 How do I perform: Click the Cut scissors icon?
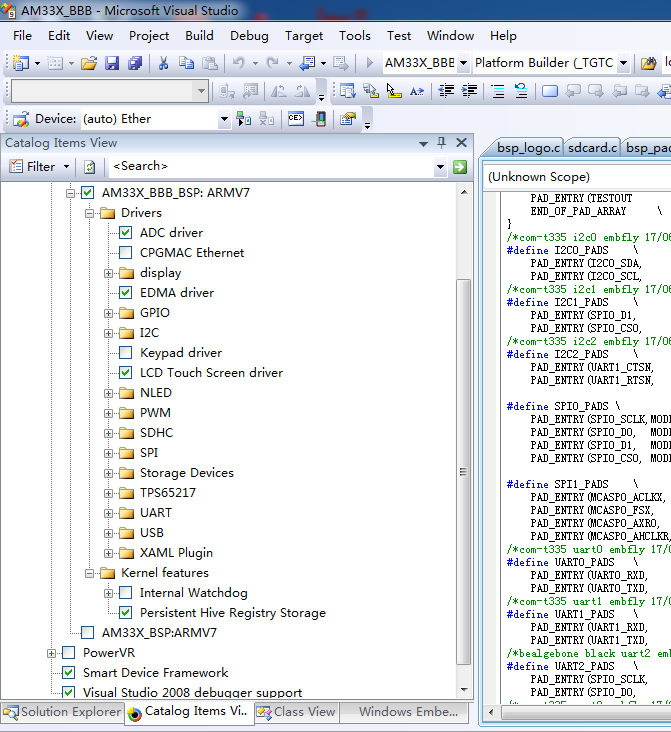pyautogui.click(x=164, y=63)
